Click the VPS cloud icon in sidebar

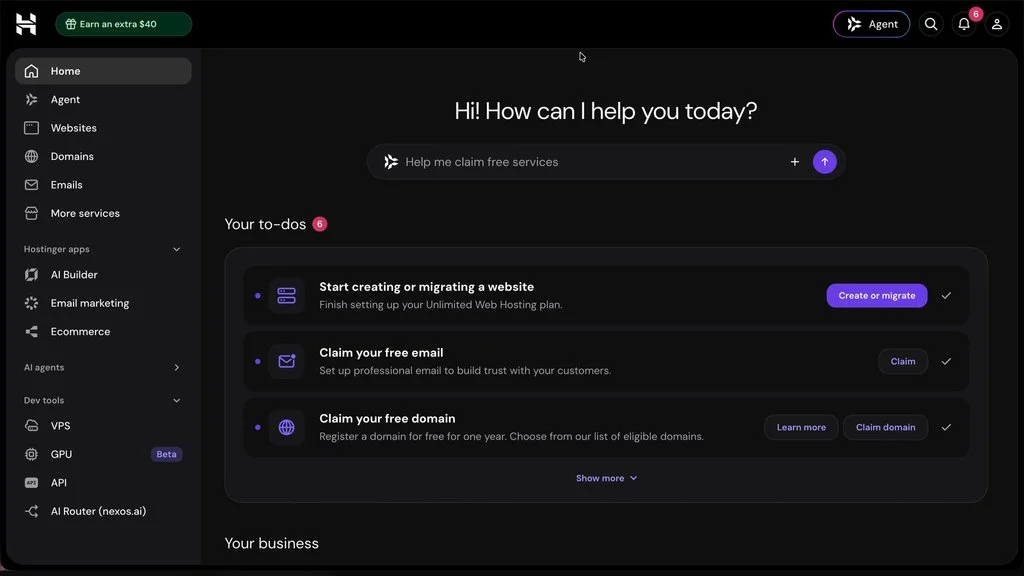(x=31, y=426)
